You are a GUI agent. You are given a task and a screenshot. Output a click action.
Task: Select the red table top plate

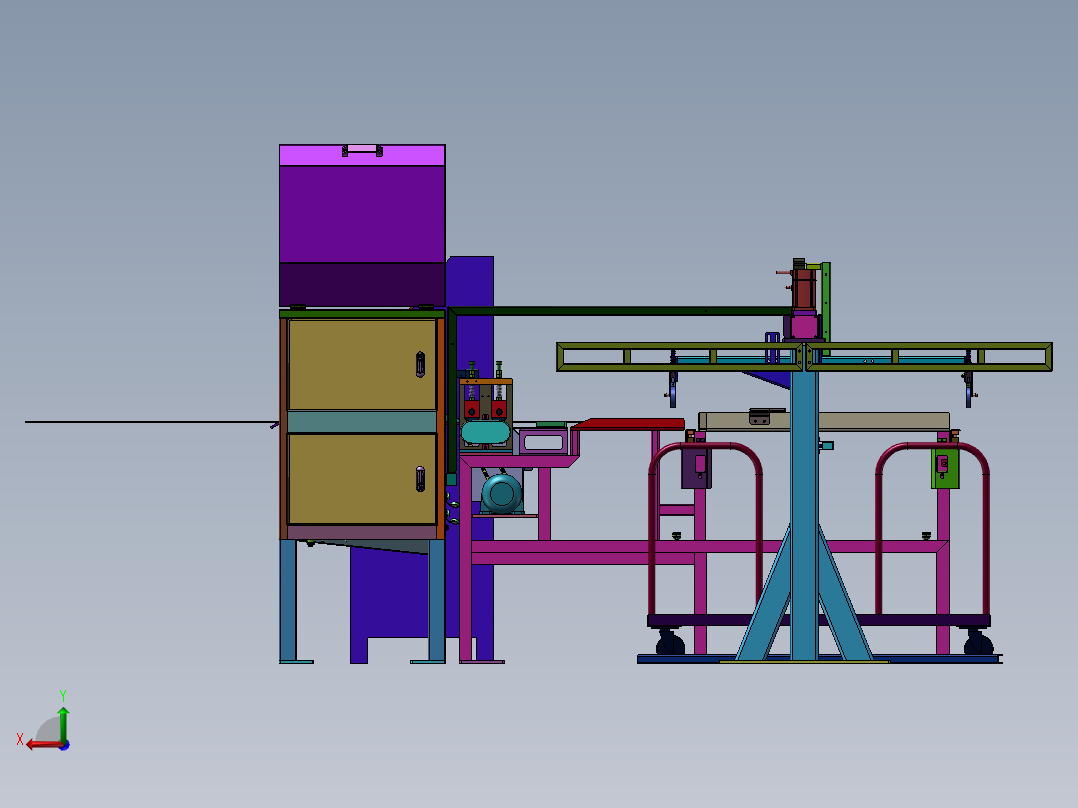(628, 424)
